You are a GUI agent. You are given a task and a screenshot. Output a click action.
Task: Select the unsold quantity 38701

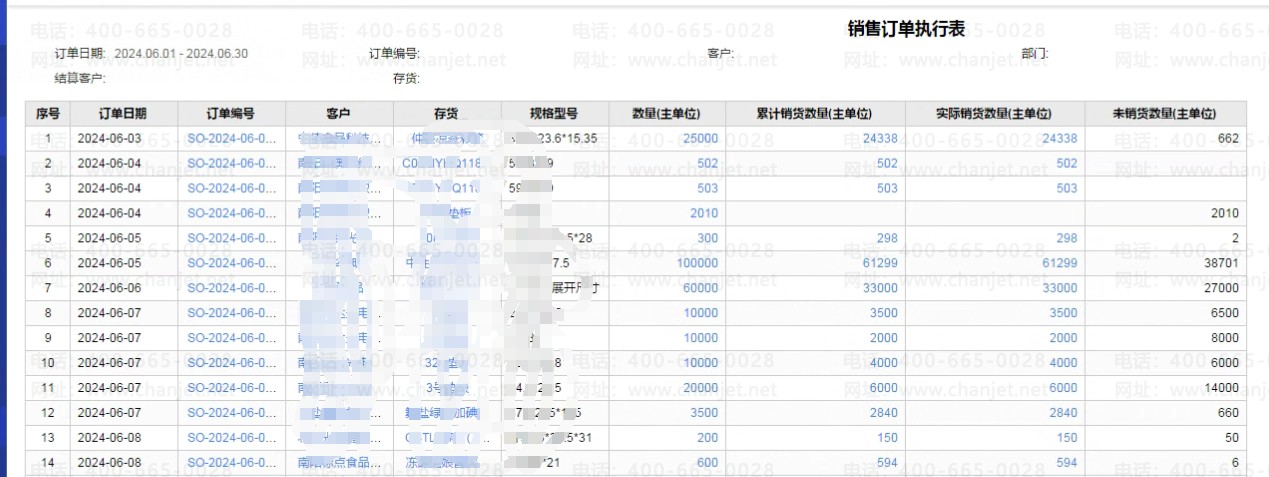1221,263
